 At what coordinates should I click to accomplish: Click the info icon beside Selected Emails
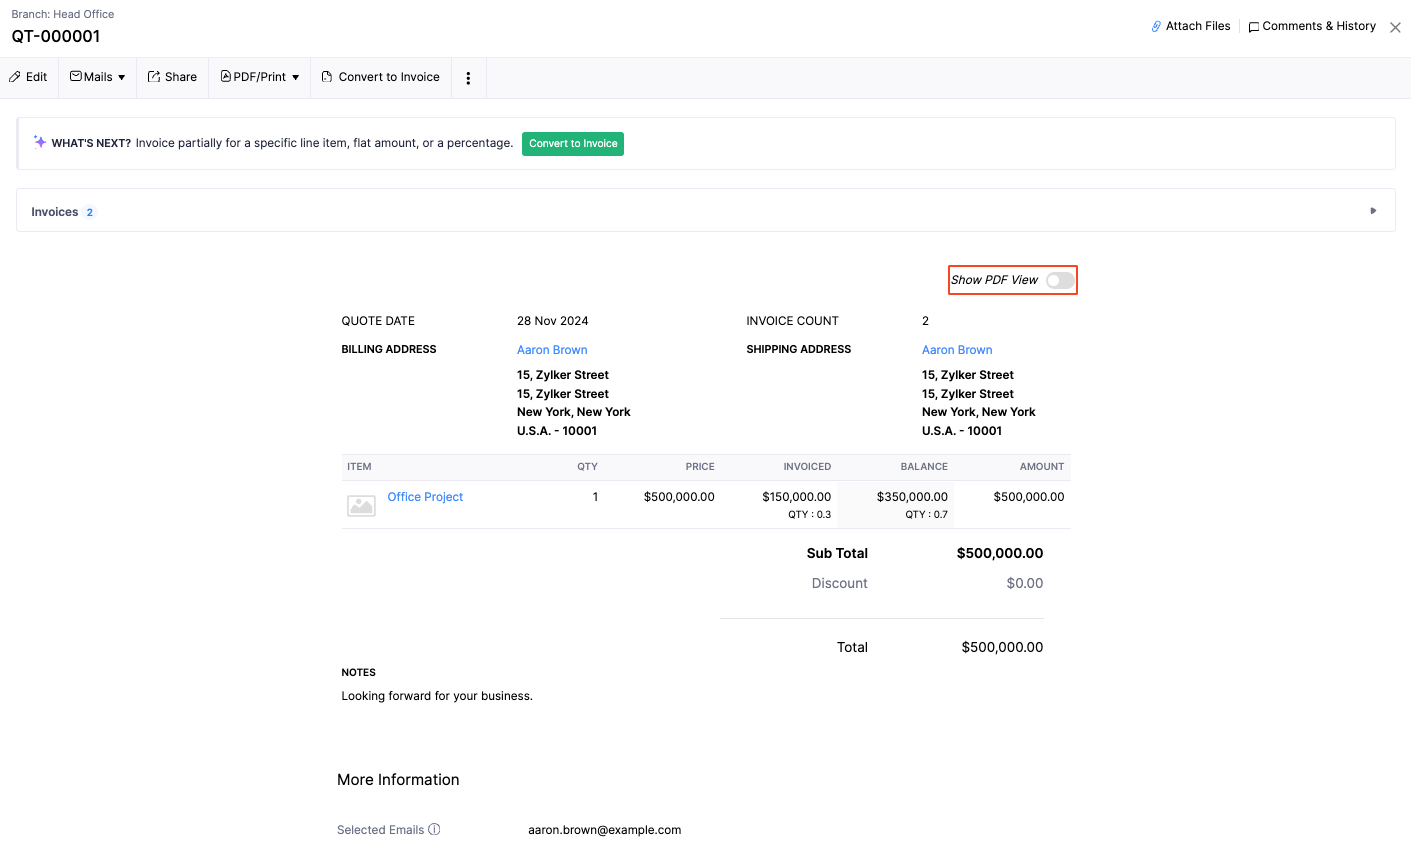[x=435, y=829]
